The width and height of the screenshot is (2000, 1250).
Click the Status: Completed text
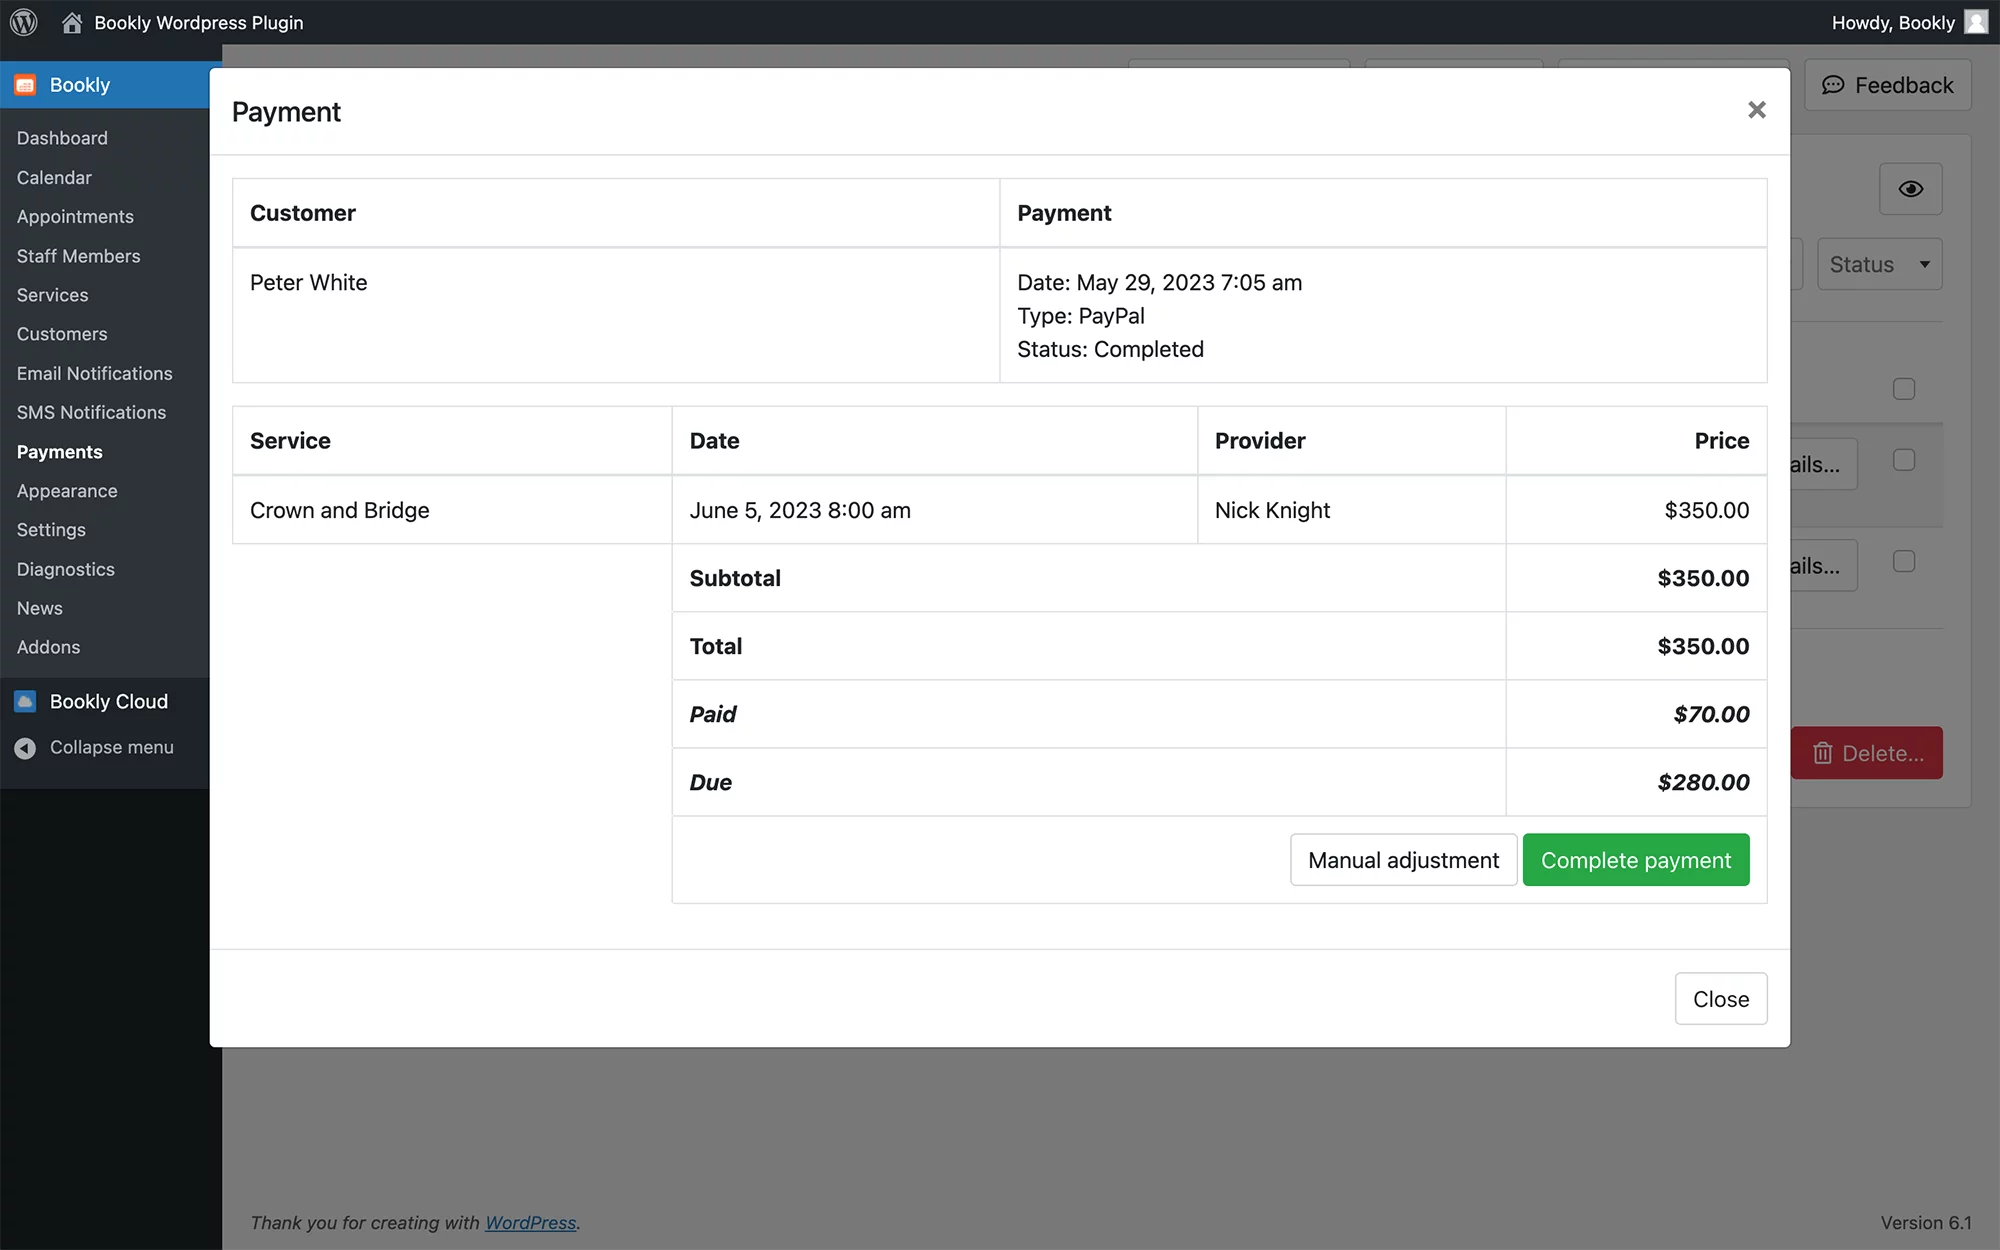pyautogui.click(x=1110, y=349)
